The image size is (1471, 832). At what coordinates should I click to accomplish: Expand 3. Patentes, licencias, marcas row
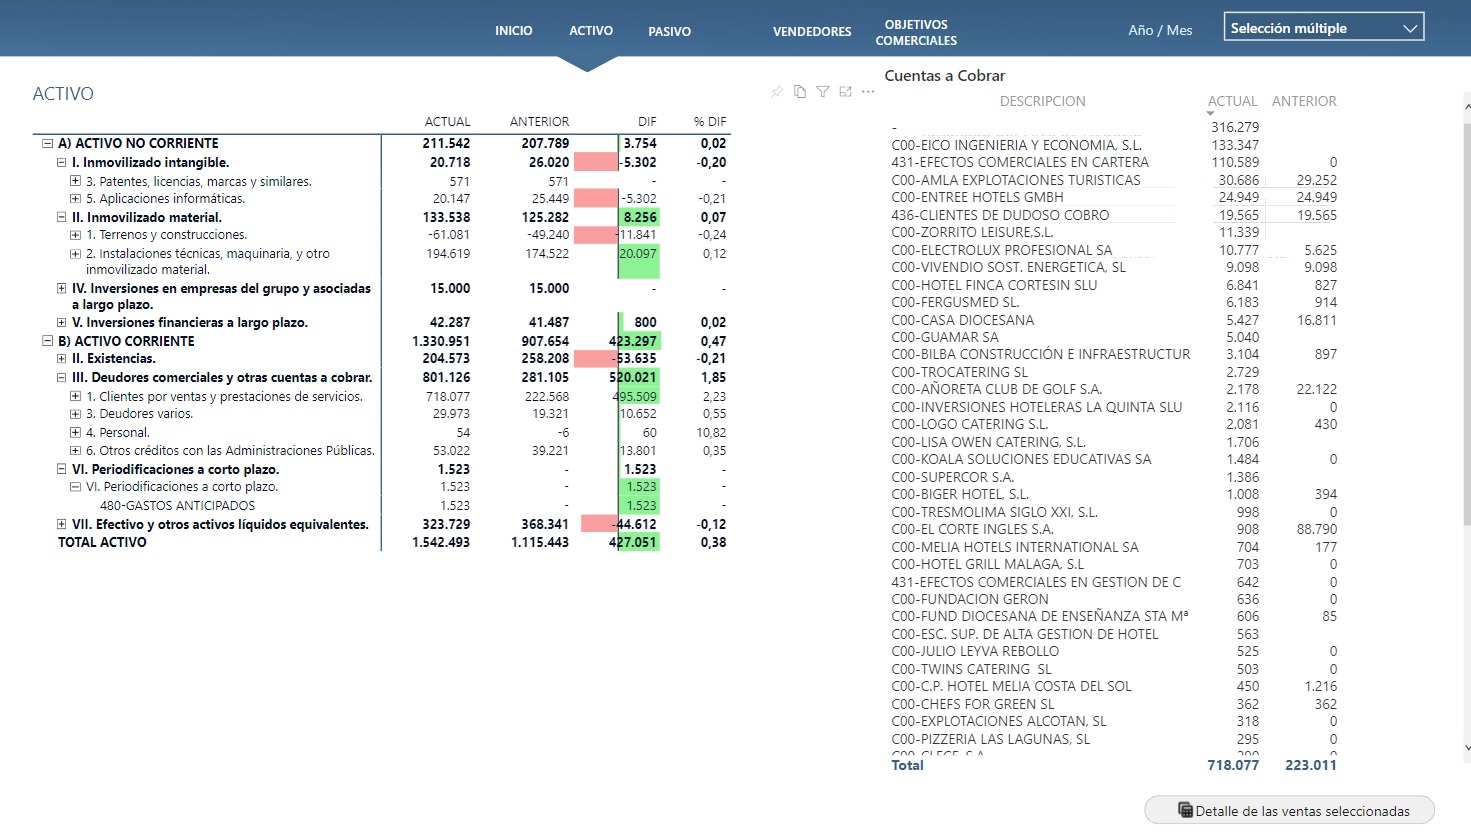coord(75,182)
